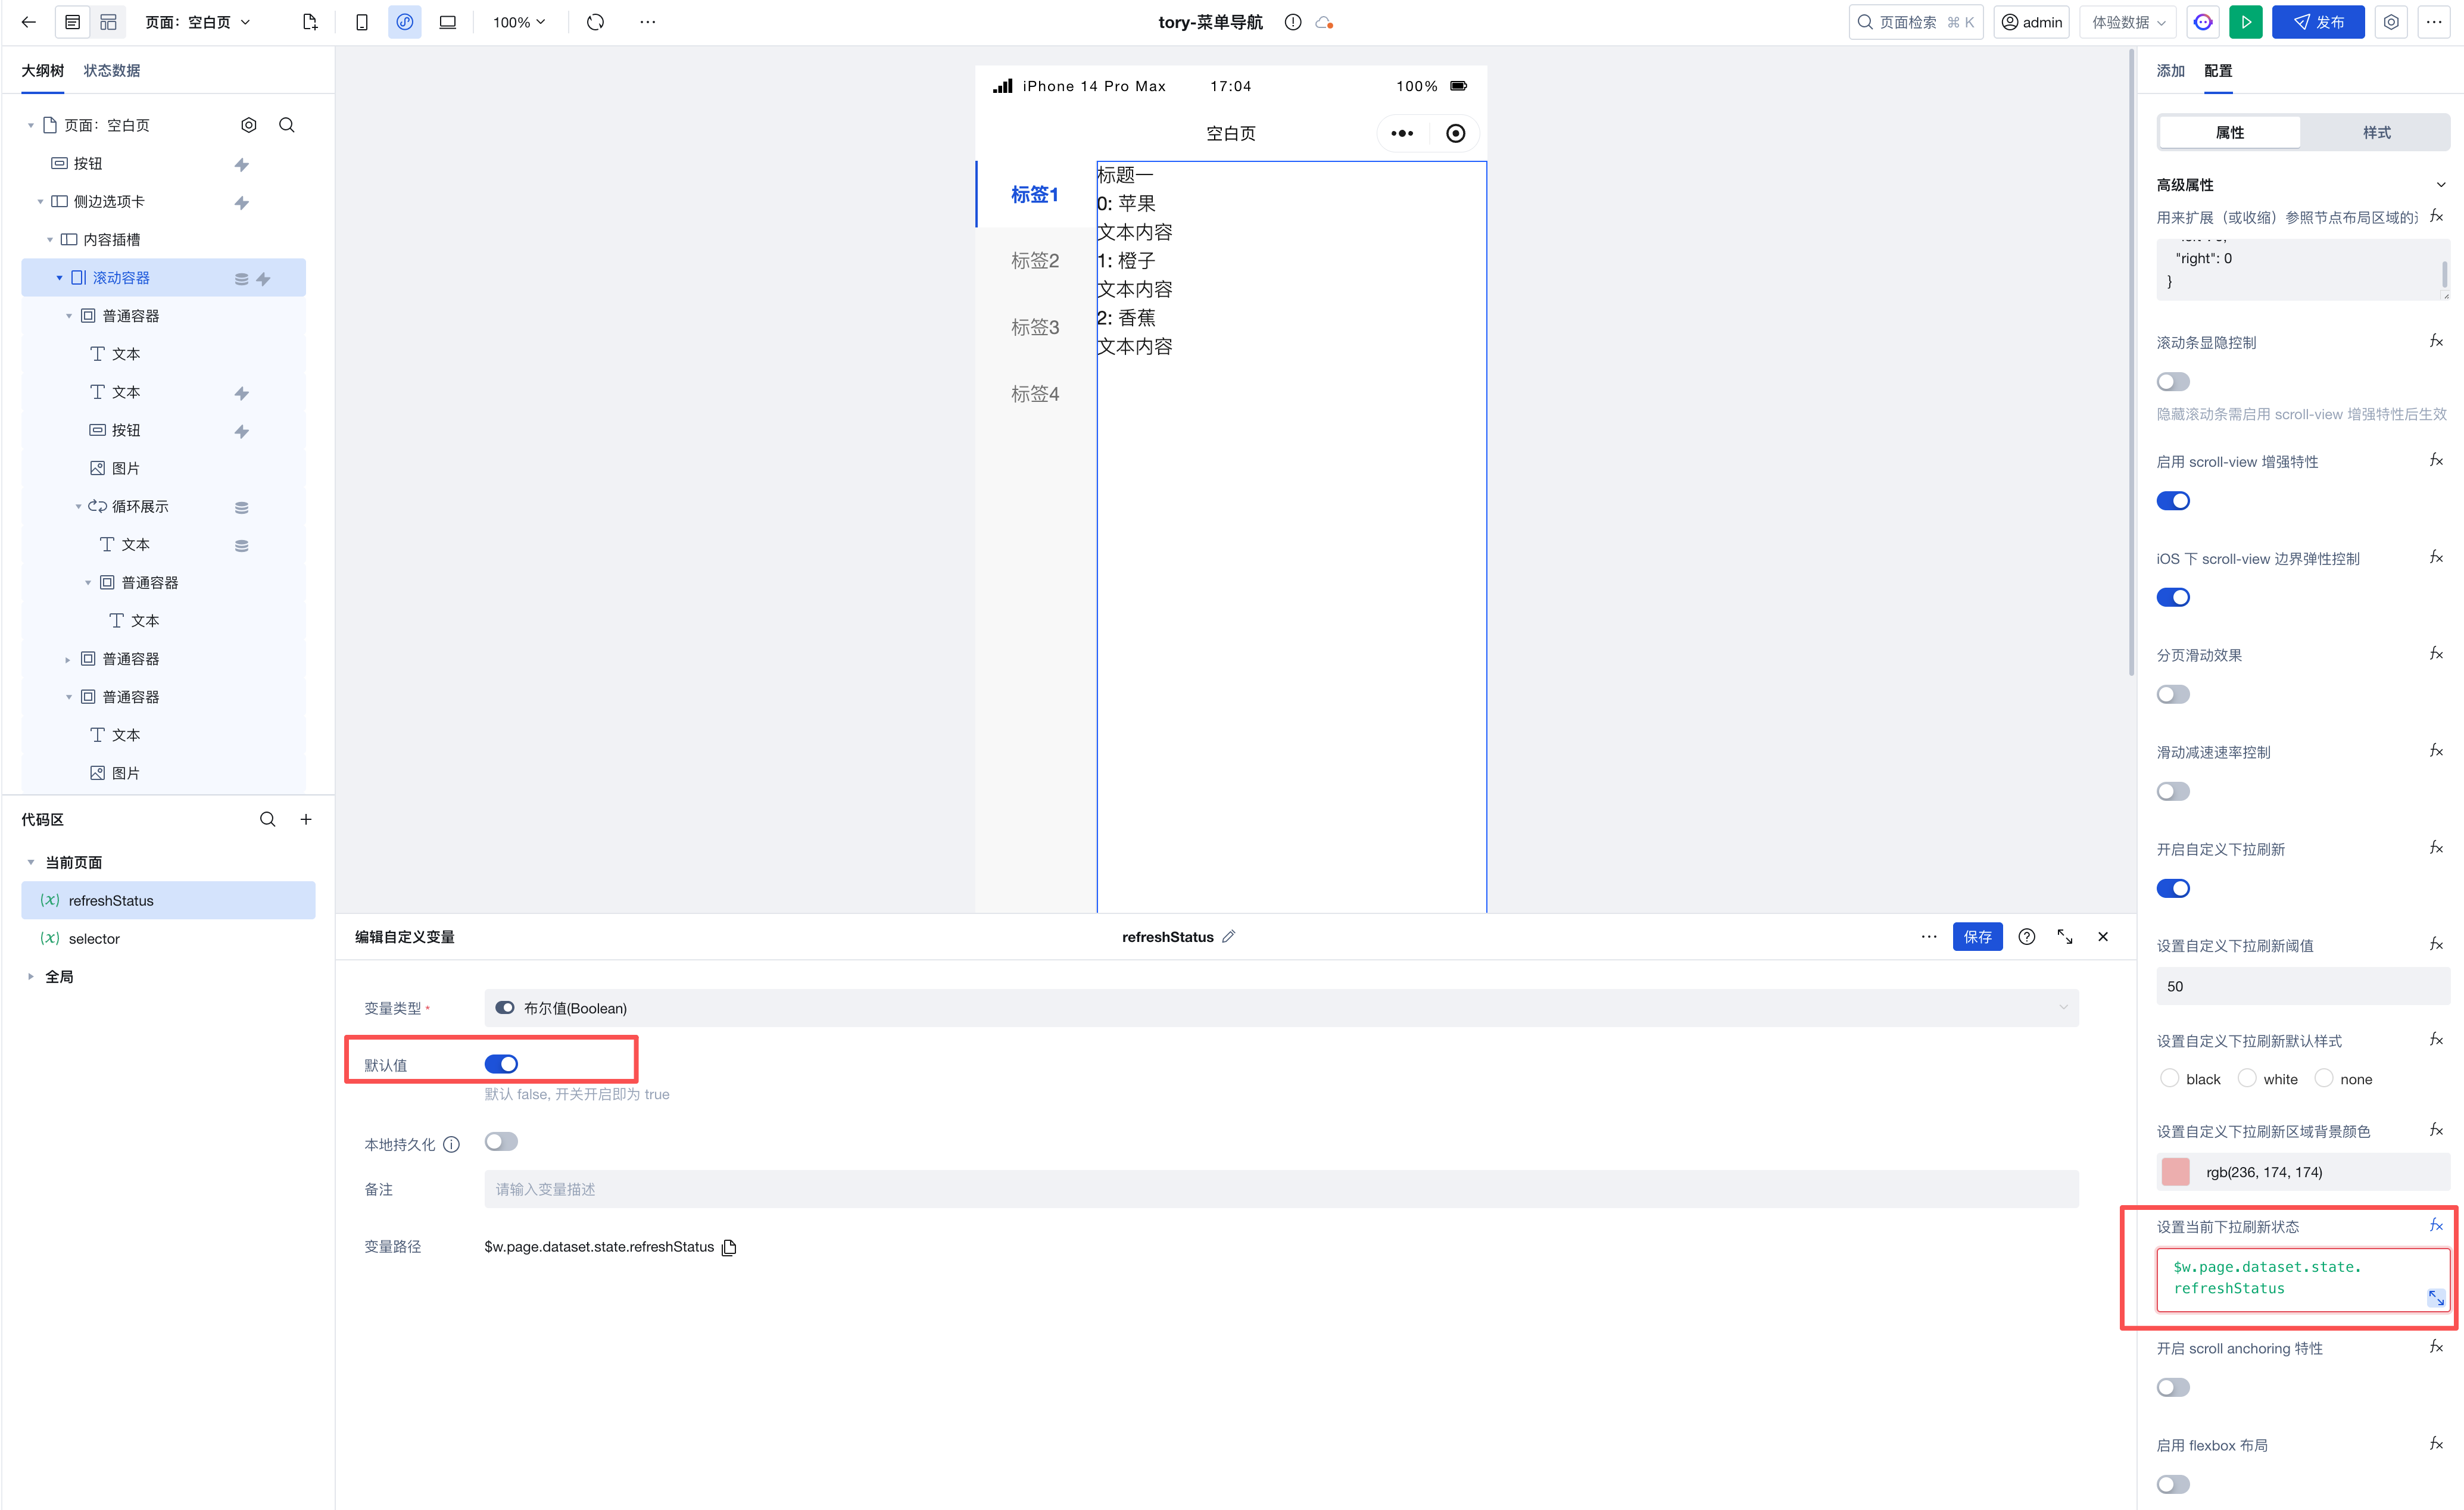Copy the variable path with copy icon

point(729,1247)
